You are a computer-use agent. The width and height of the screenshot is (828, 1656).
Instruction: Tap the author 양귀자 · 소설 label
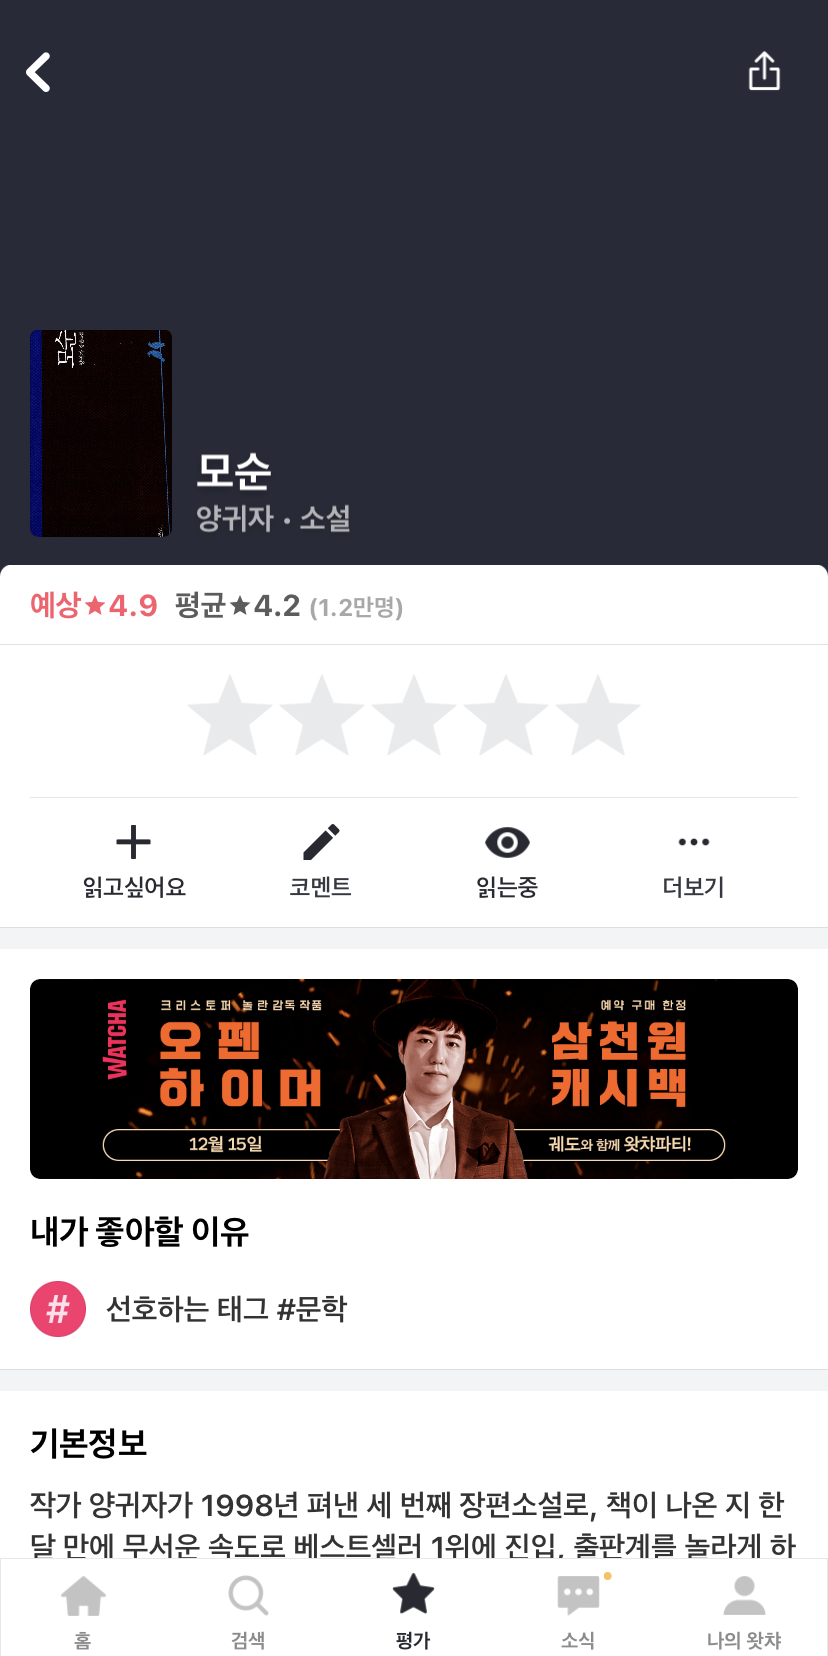(273, 518)
